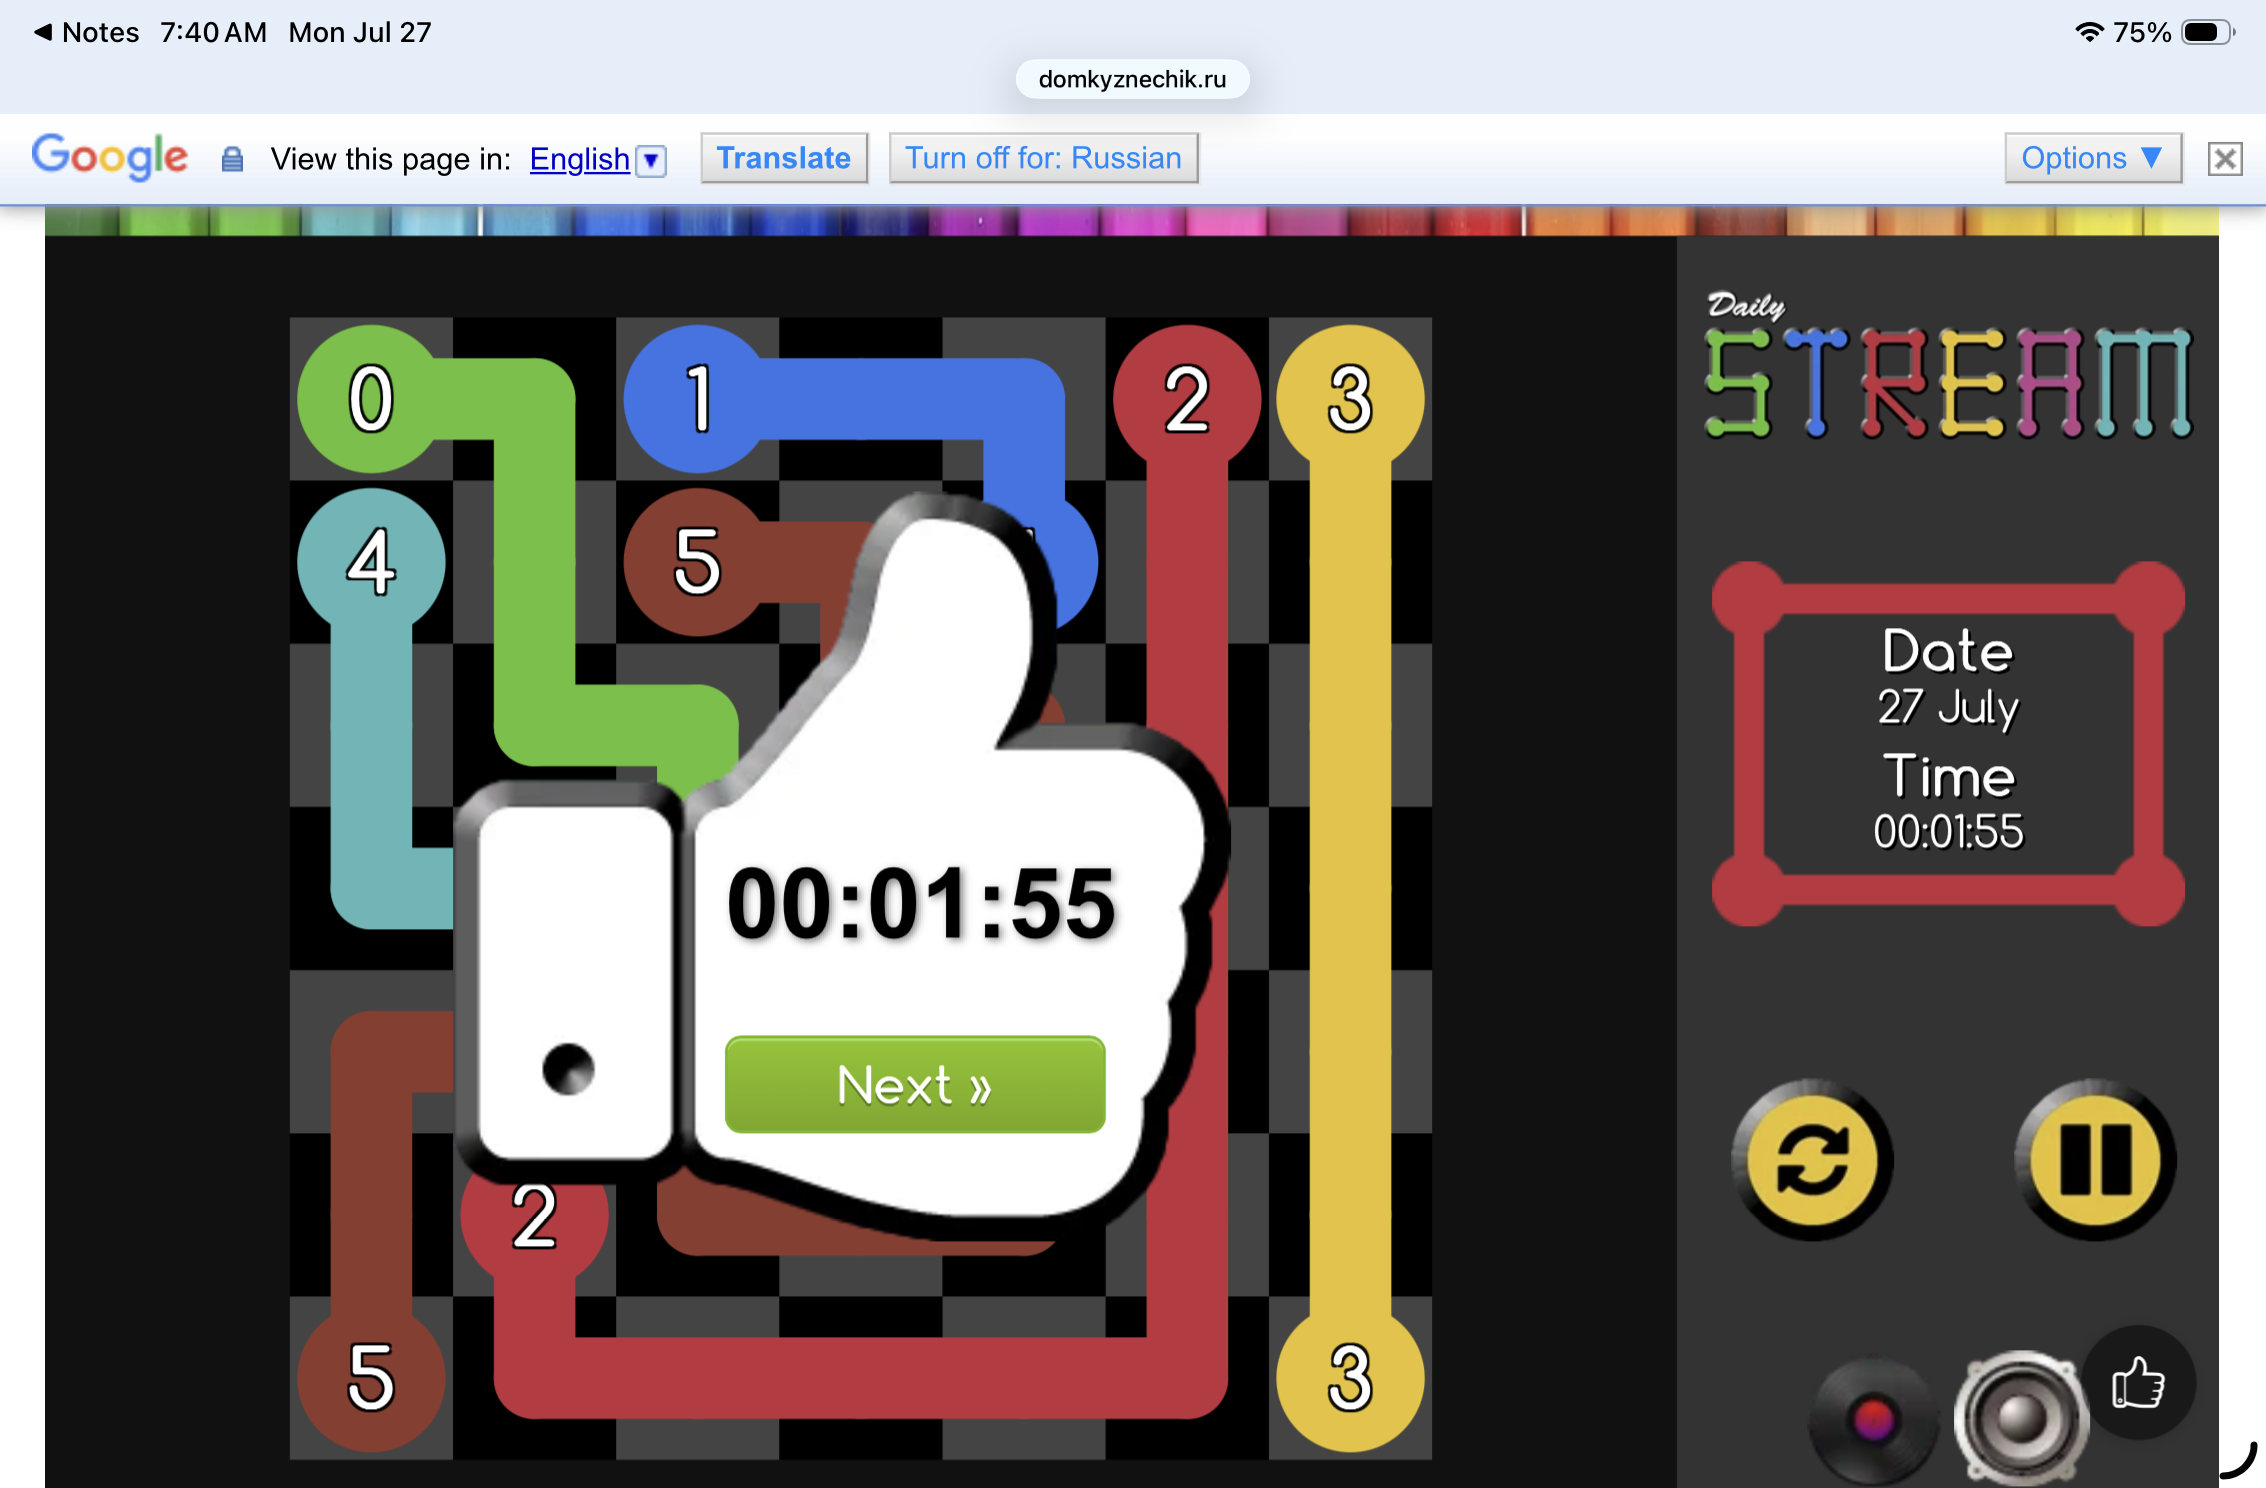
Task: Click the bottom yellow 3 endpoint circle
Action: coord(1350,1378)
